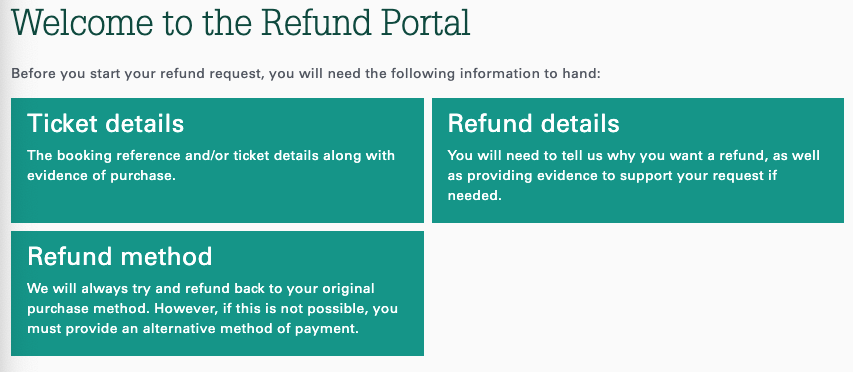Click the Welcome to the Refund Portal heading
This screenshot has height=372, width=853.
click(240, 23)
